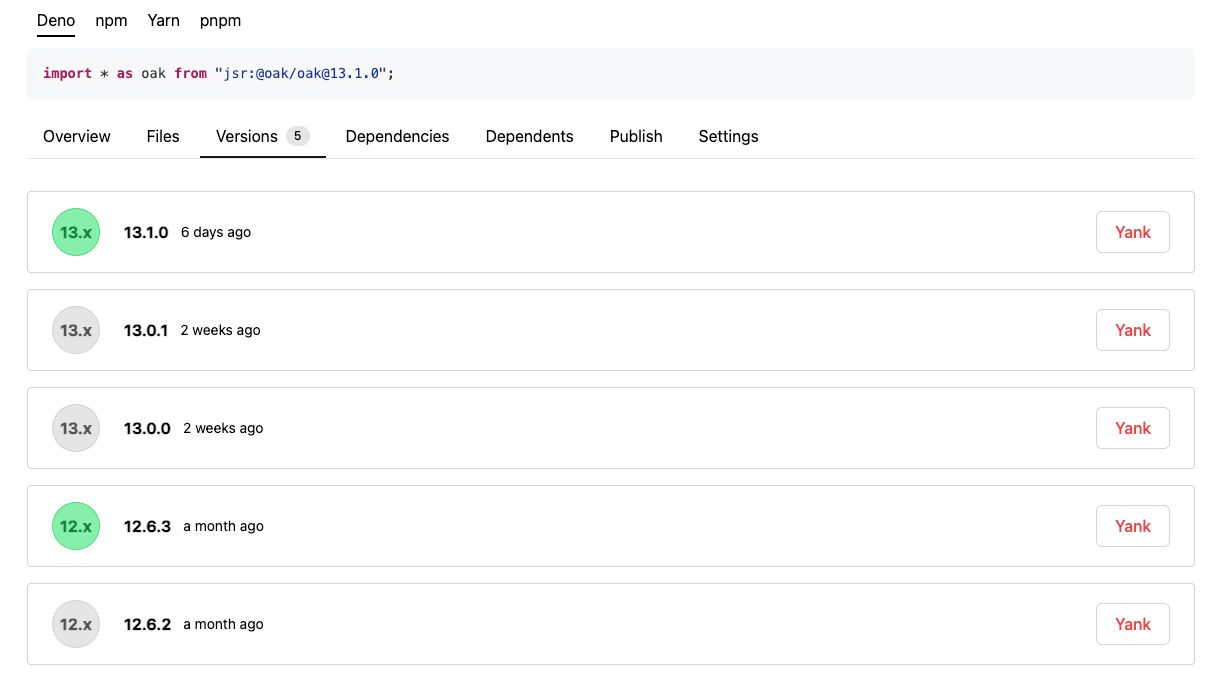Click "2 weeks ago" on 13.0.0 row
Image resolution: width=1207 pixels, height=673 pixels.
tap(223, 428)
